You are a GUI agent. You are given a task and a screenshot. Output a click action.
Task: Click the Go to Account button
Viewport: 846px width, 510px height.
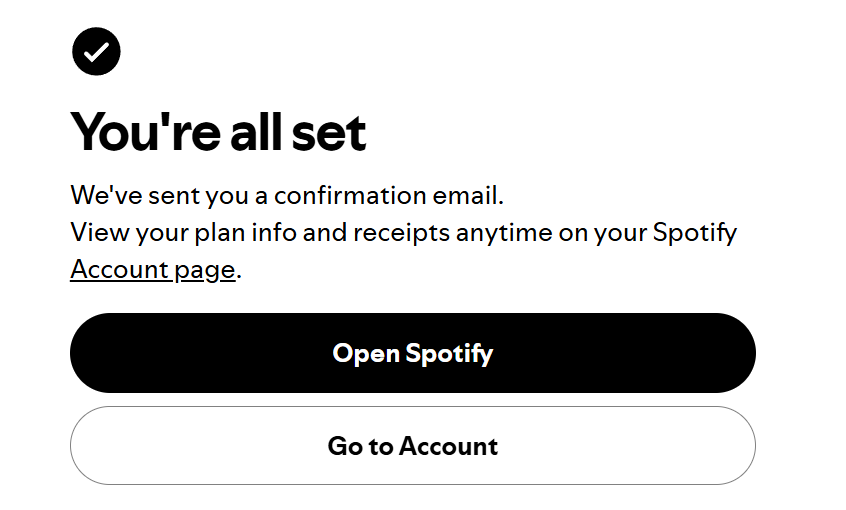pyautogui.click(x=412, y=445)
